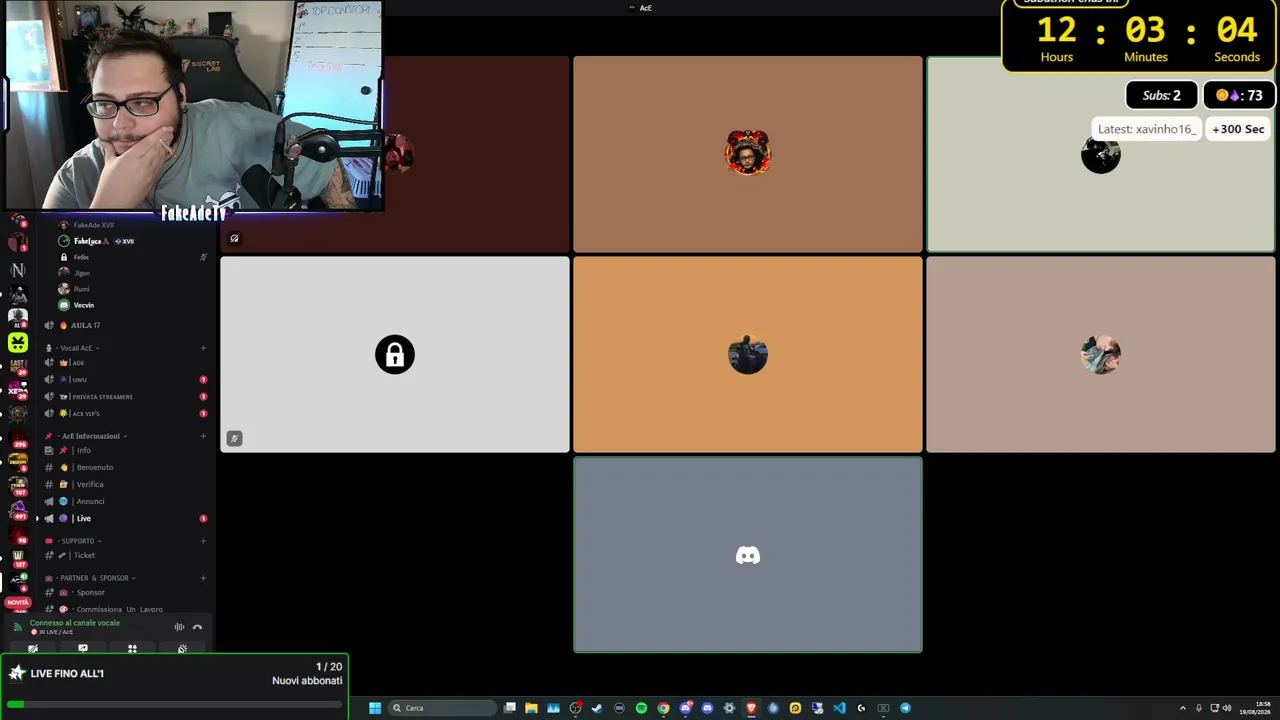Open Spotify from taskbar
This screenshot has height=720, width=1280.
pos(641,708)
